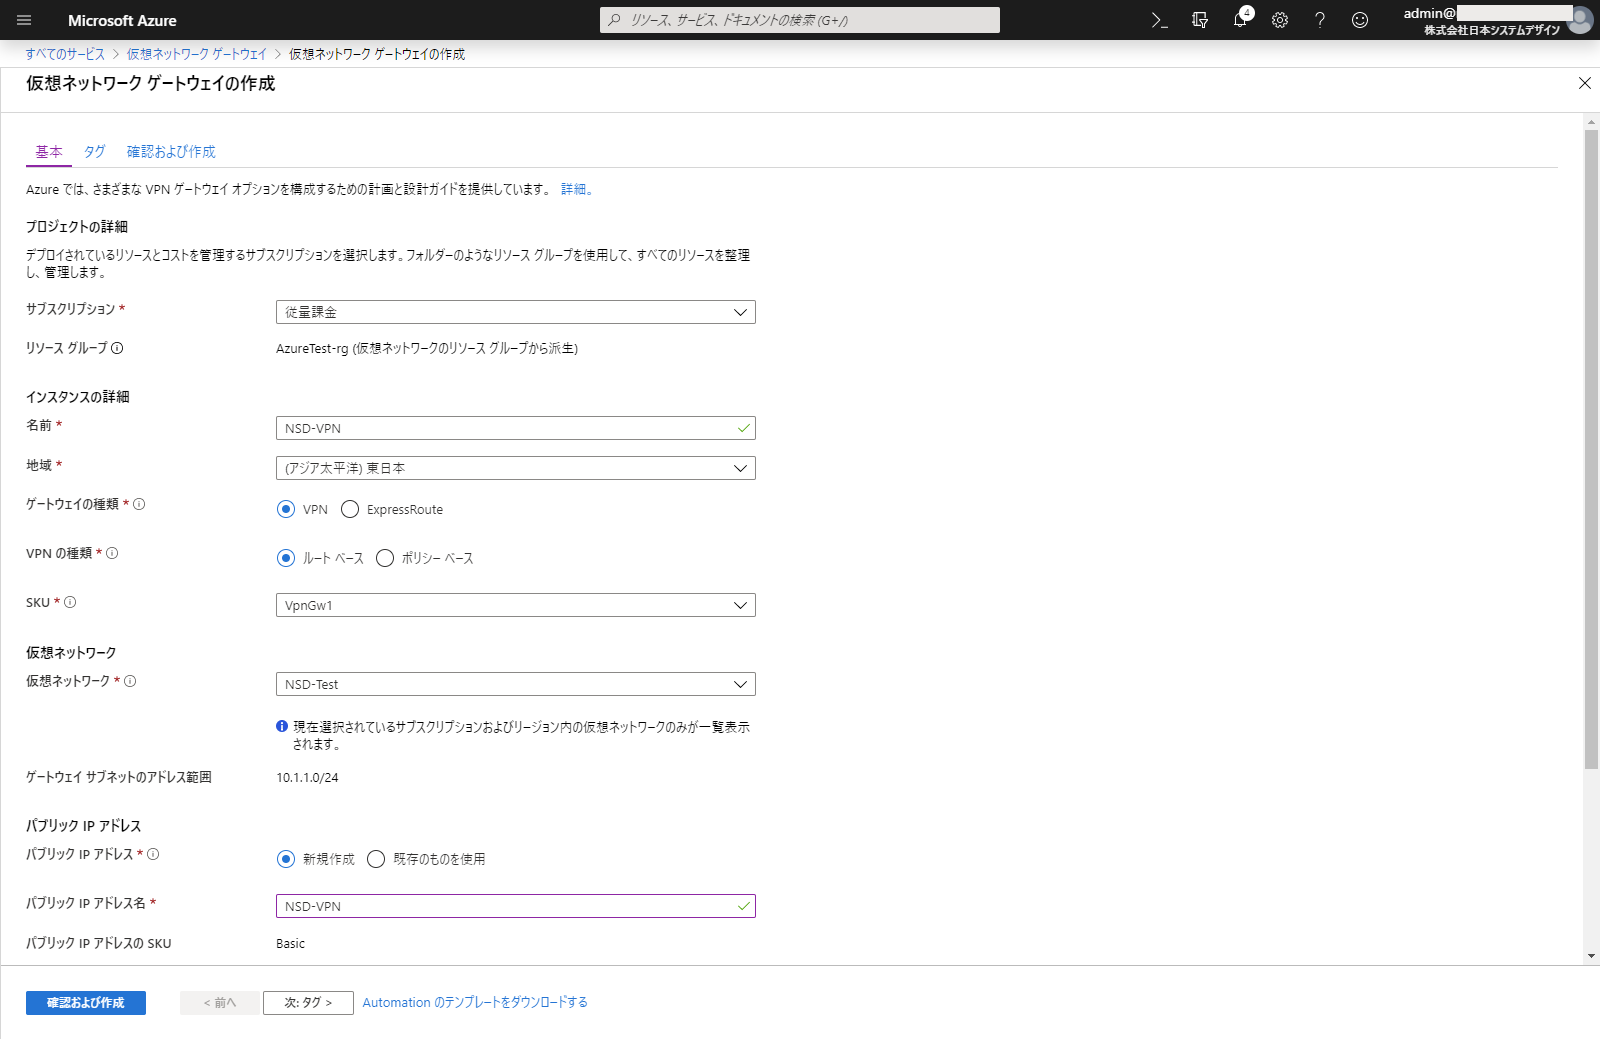Open the feedback smiley icon
1600x1039 pixels.
1360,20
